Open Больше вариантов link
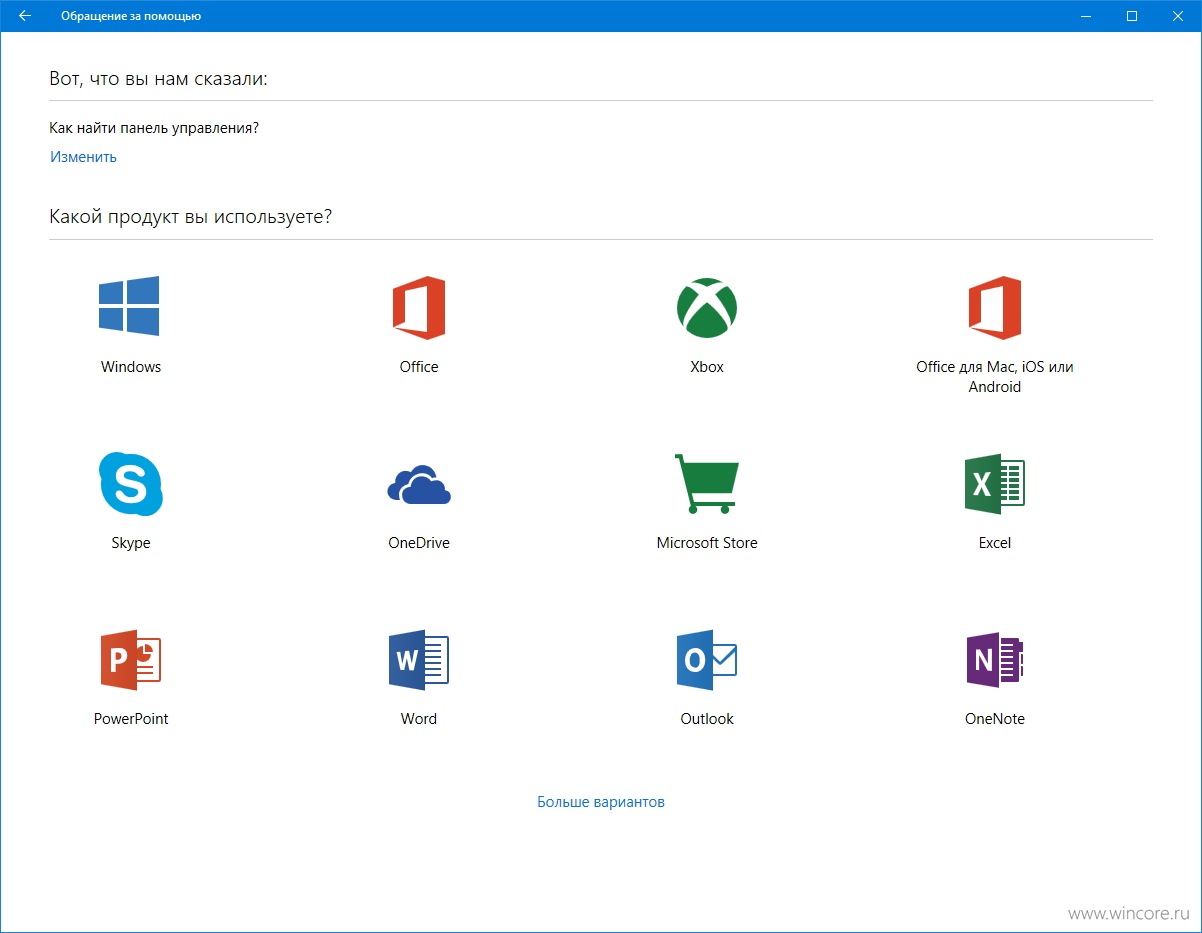The image size is (1202, 933). point(601,802)
